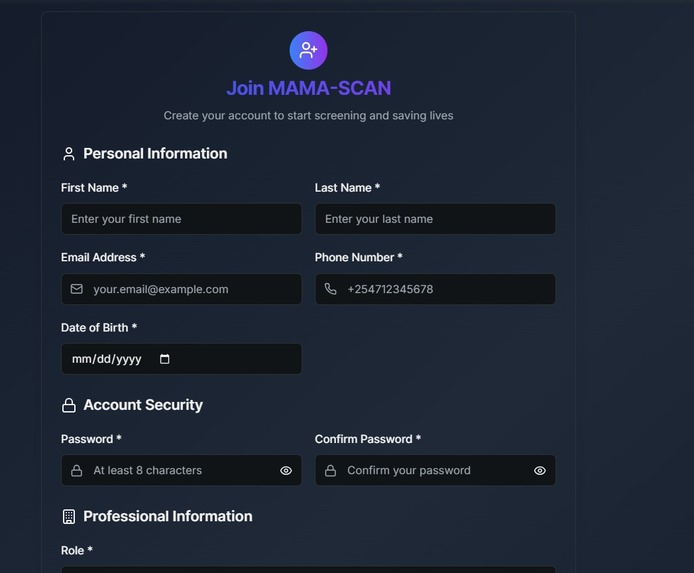Image resolution: width=694 pixels, height=573 pixels.
Task: Click the Role * label
Action: click(x=77, y=550)
